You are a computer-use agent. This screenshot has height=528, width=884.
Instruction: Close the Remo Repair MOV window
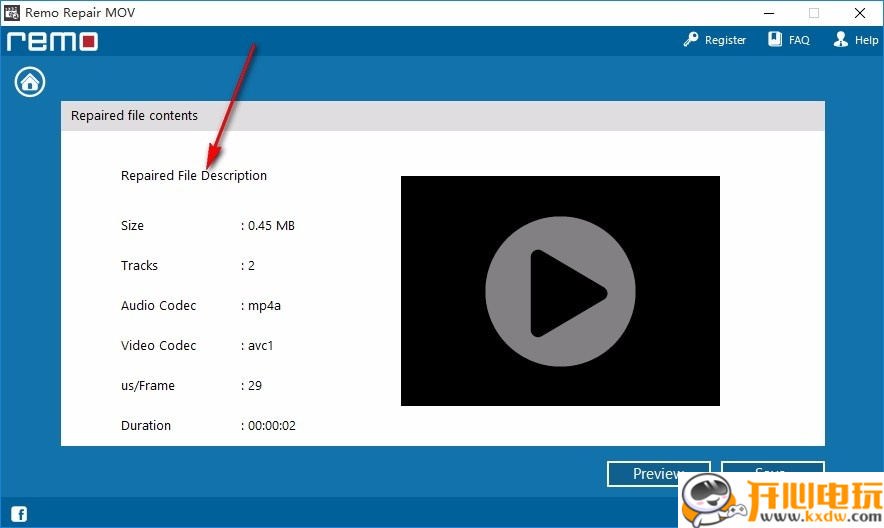pos(860,13)
